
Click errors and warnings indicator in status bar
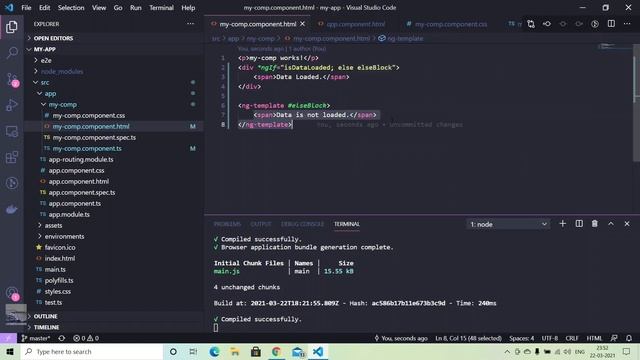point(86,338)
